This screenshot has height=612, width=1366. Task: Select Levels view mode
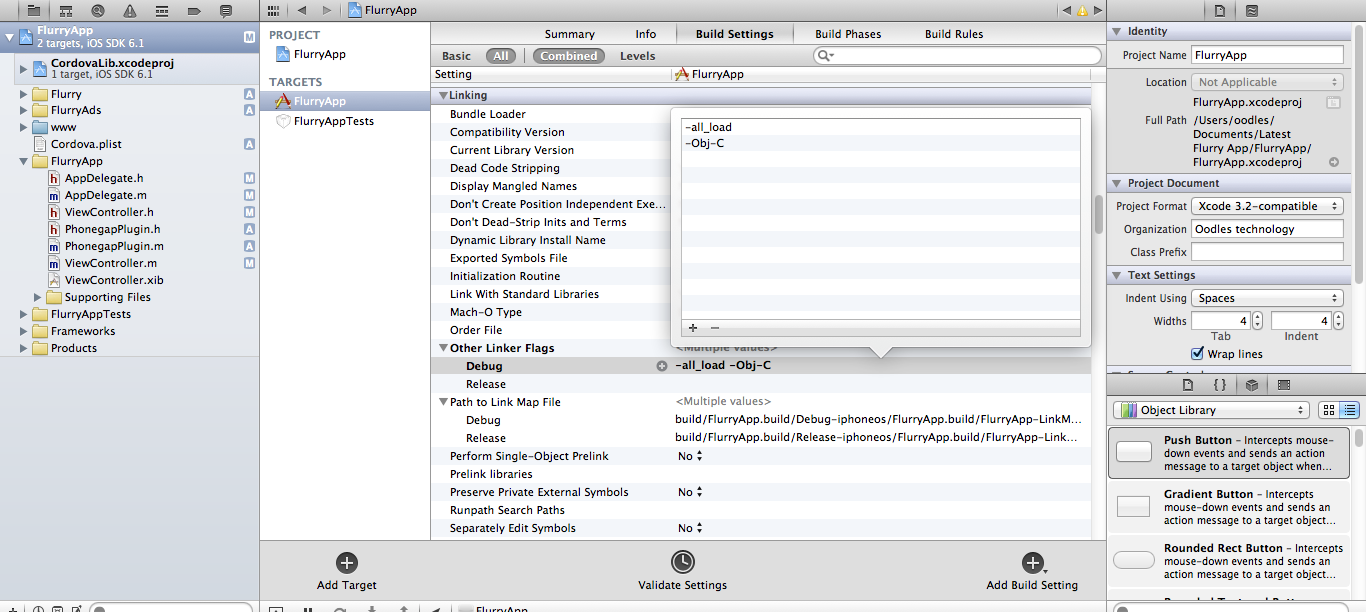[x=638, y=56]
